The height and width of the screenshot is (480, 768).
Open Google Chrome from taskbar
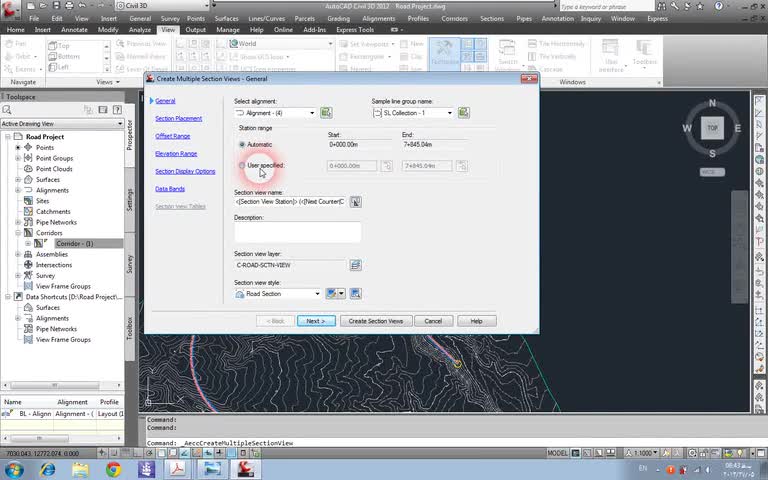(113, 470)
